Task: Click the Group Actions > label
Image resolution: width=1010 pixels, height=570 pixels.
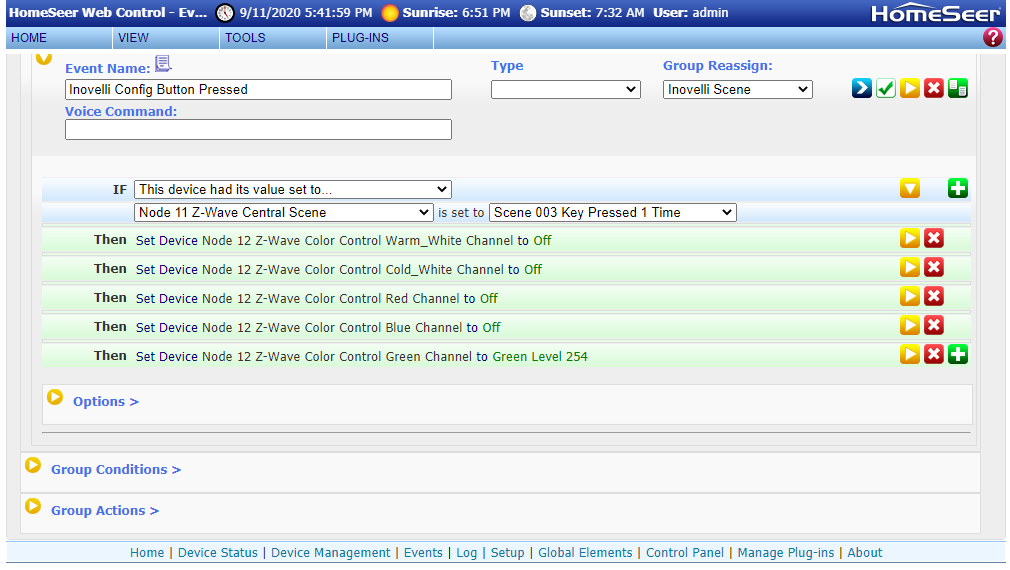Action: (x=105, y=511)
